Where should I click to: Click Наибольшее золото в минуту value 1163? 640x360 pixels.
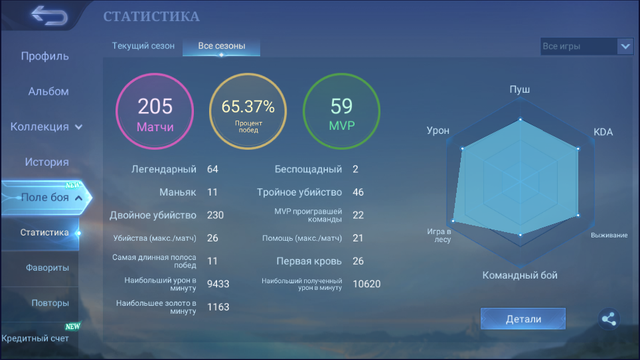click(x=218, y=307)
